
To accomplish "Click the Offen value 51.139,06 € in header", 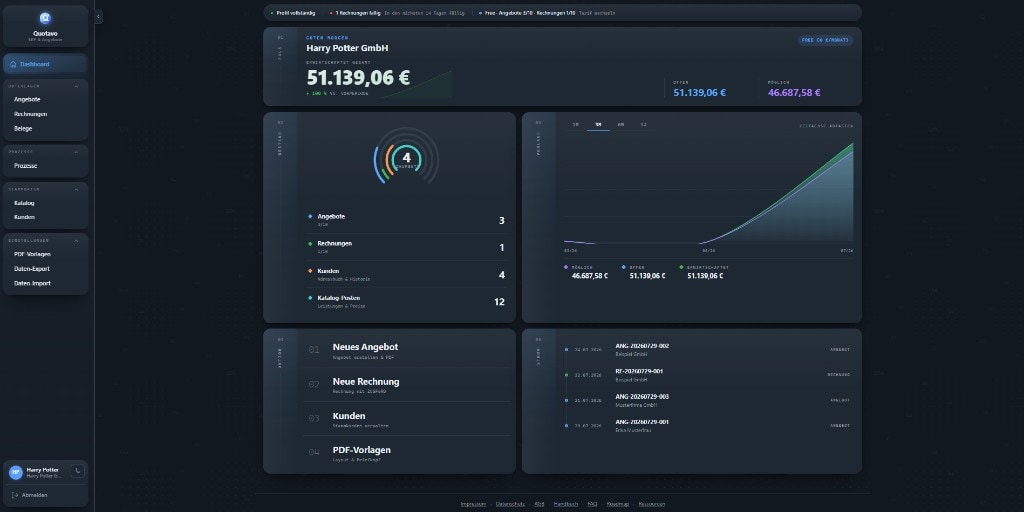I will pos(699,93).
